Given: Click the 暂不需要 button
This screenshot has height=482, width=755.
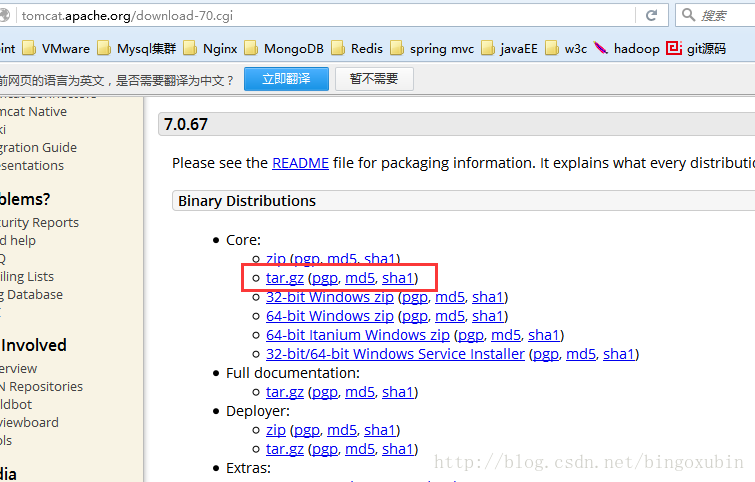Looking at the screenshot, I should pos(374,79).
